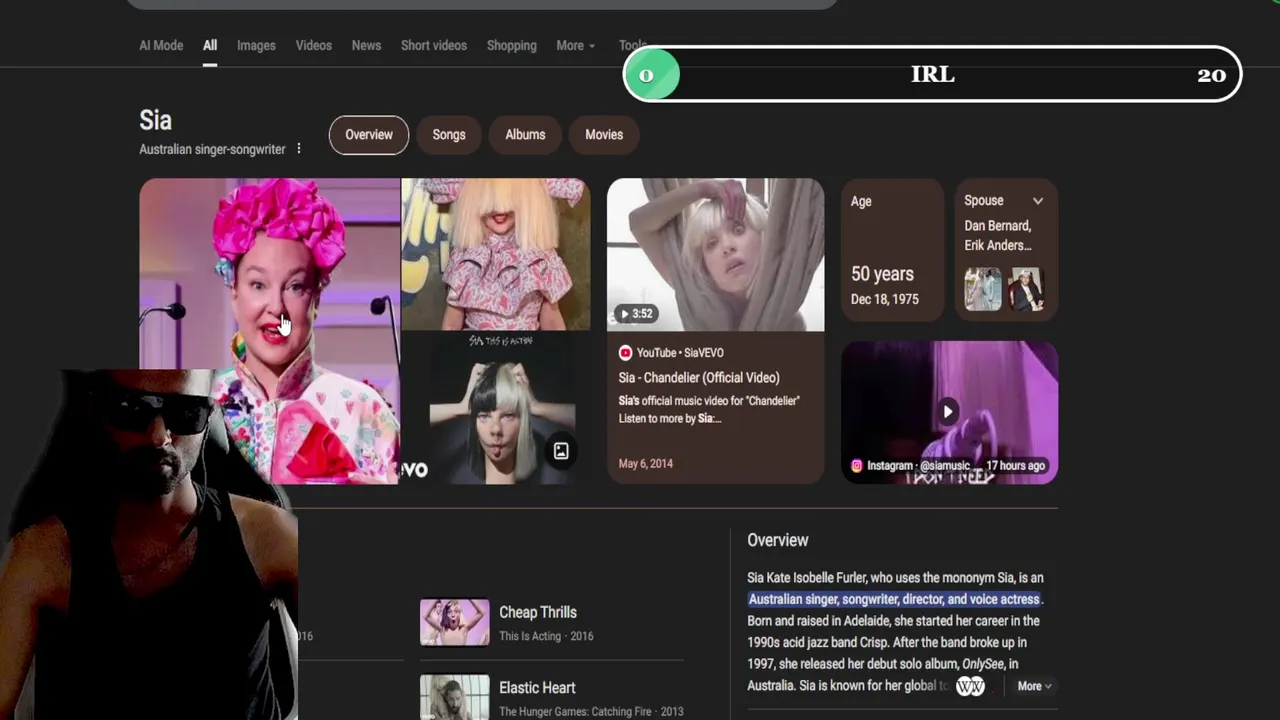Click the Dec 18, 1975 birth date
Screen dimensions: 1280x720
[885, 299]
